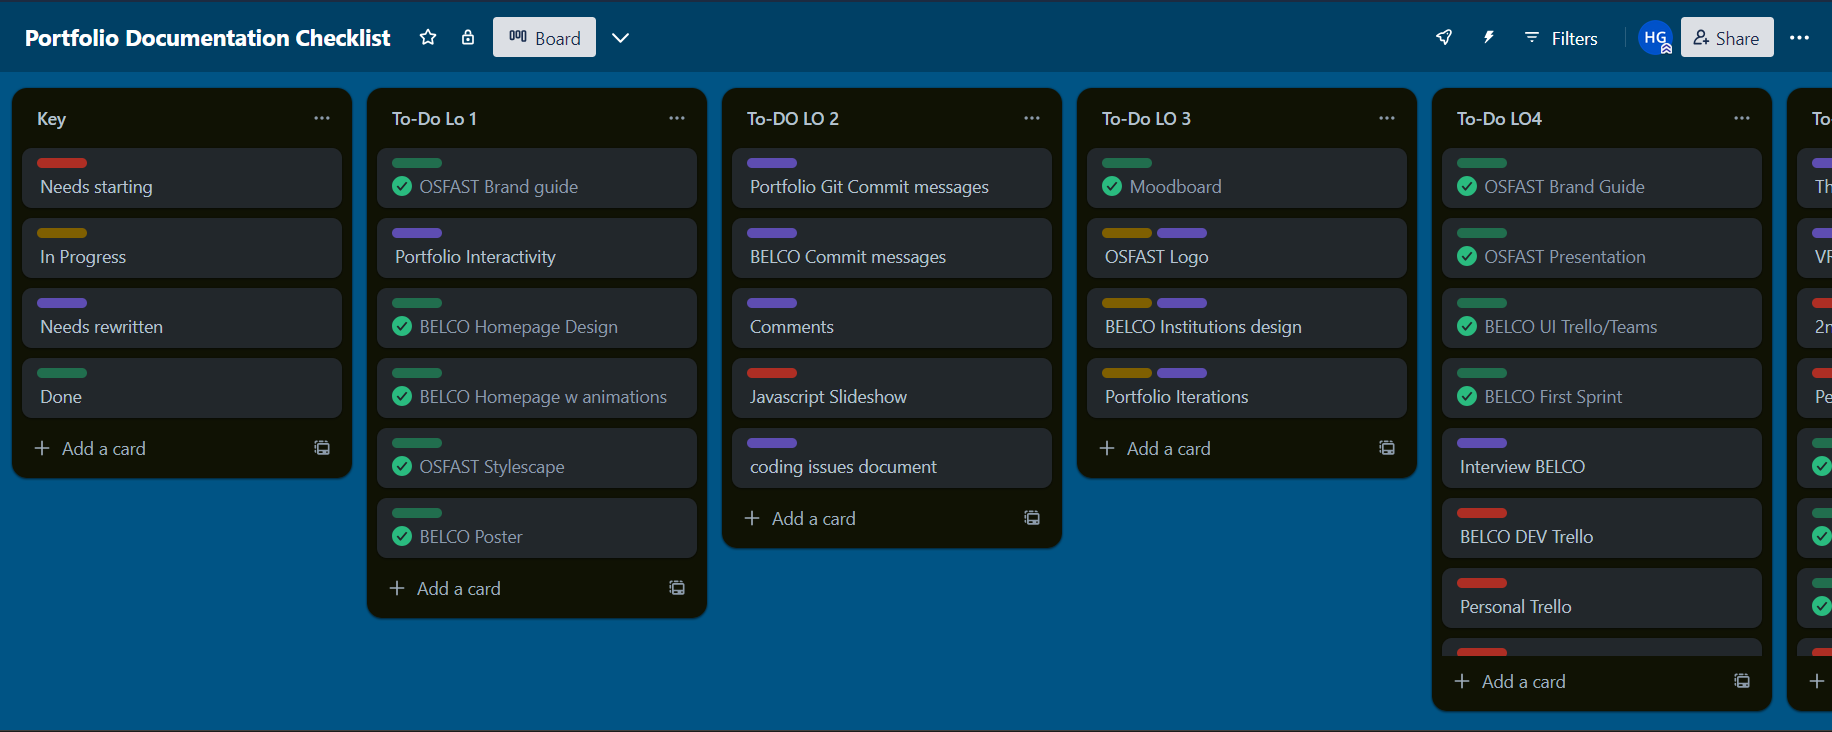Add a card to To-Do LO4
Image resolution: width=1832 pixels, height=732 pixels.
(1584, 681)
